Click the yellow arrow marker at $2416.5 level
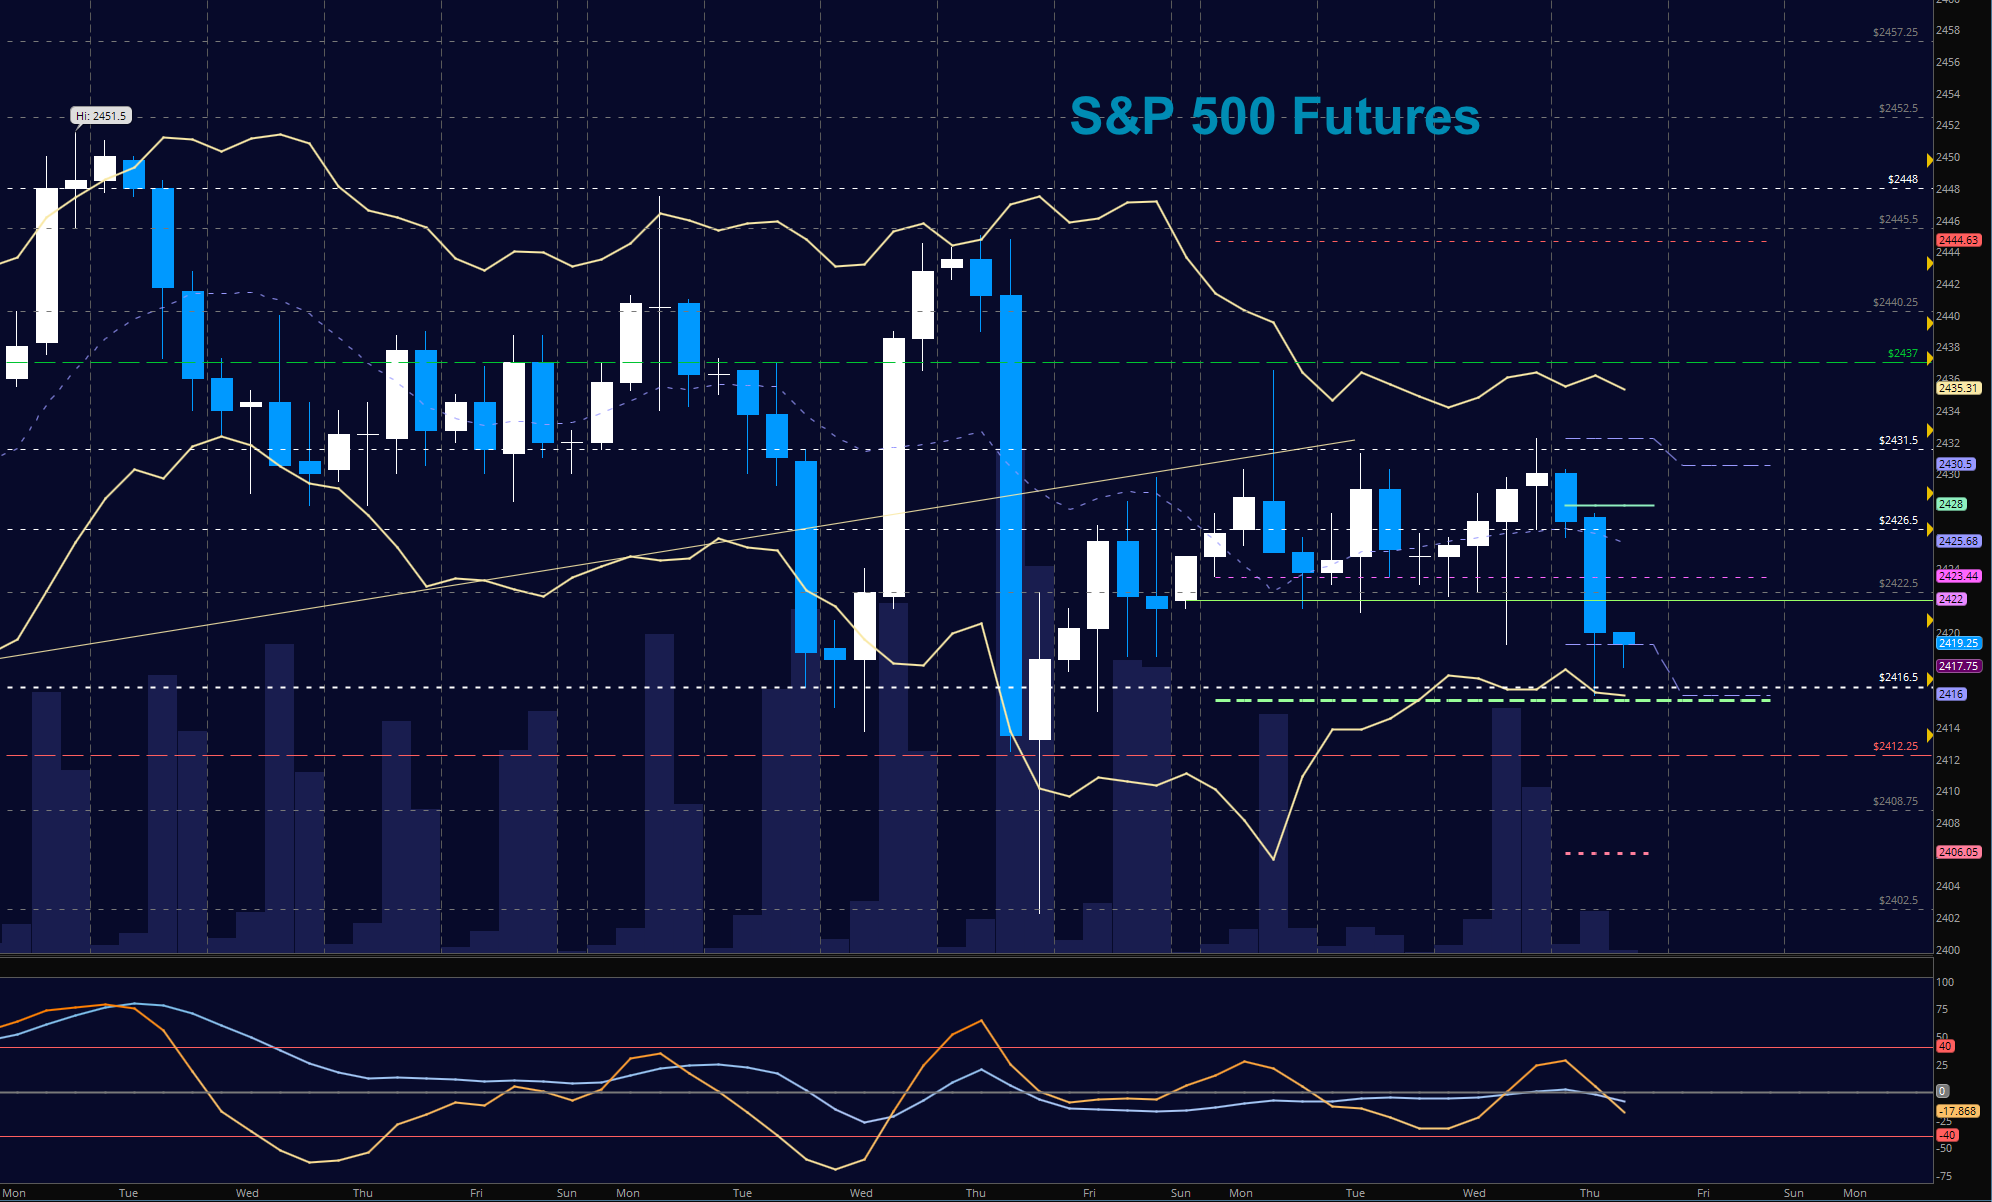The image size is (1992, 1202). [x=1929, y=680]
